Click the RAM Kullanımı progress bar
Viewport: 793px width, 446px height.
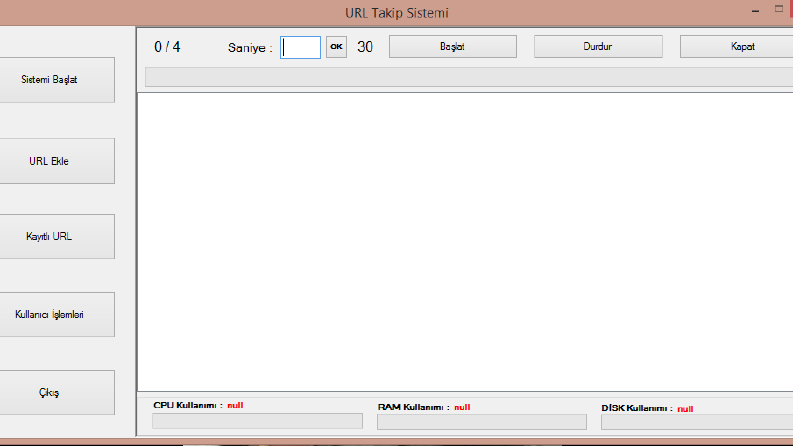[482, 422]
